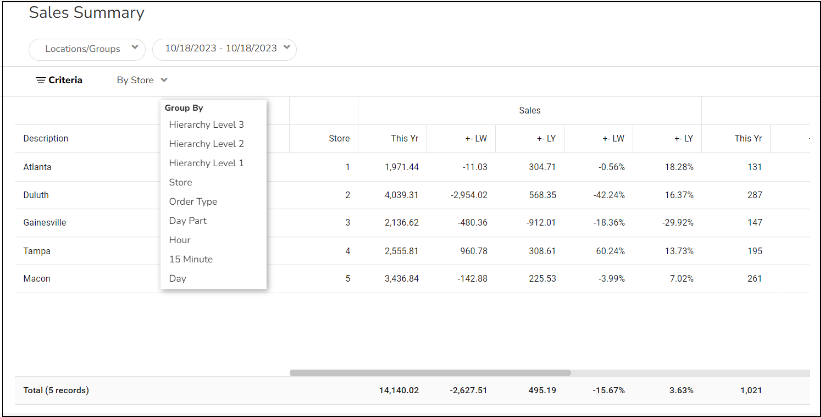Open the date range 10/18/2023 dropdown
This screenshot has height=417, width=821.
(x=224, y=48)
